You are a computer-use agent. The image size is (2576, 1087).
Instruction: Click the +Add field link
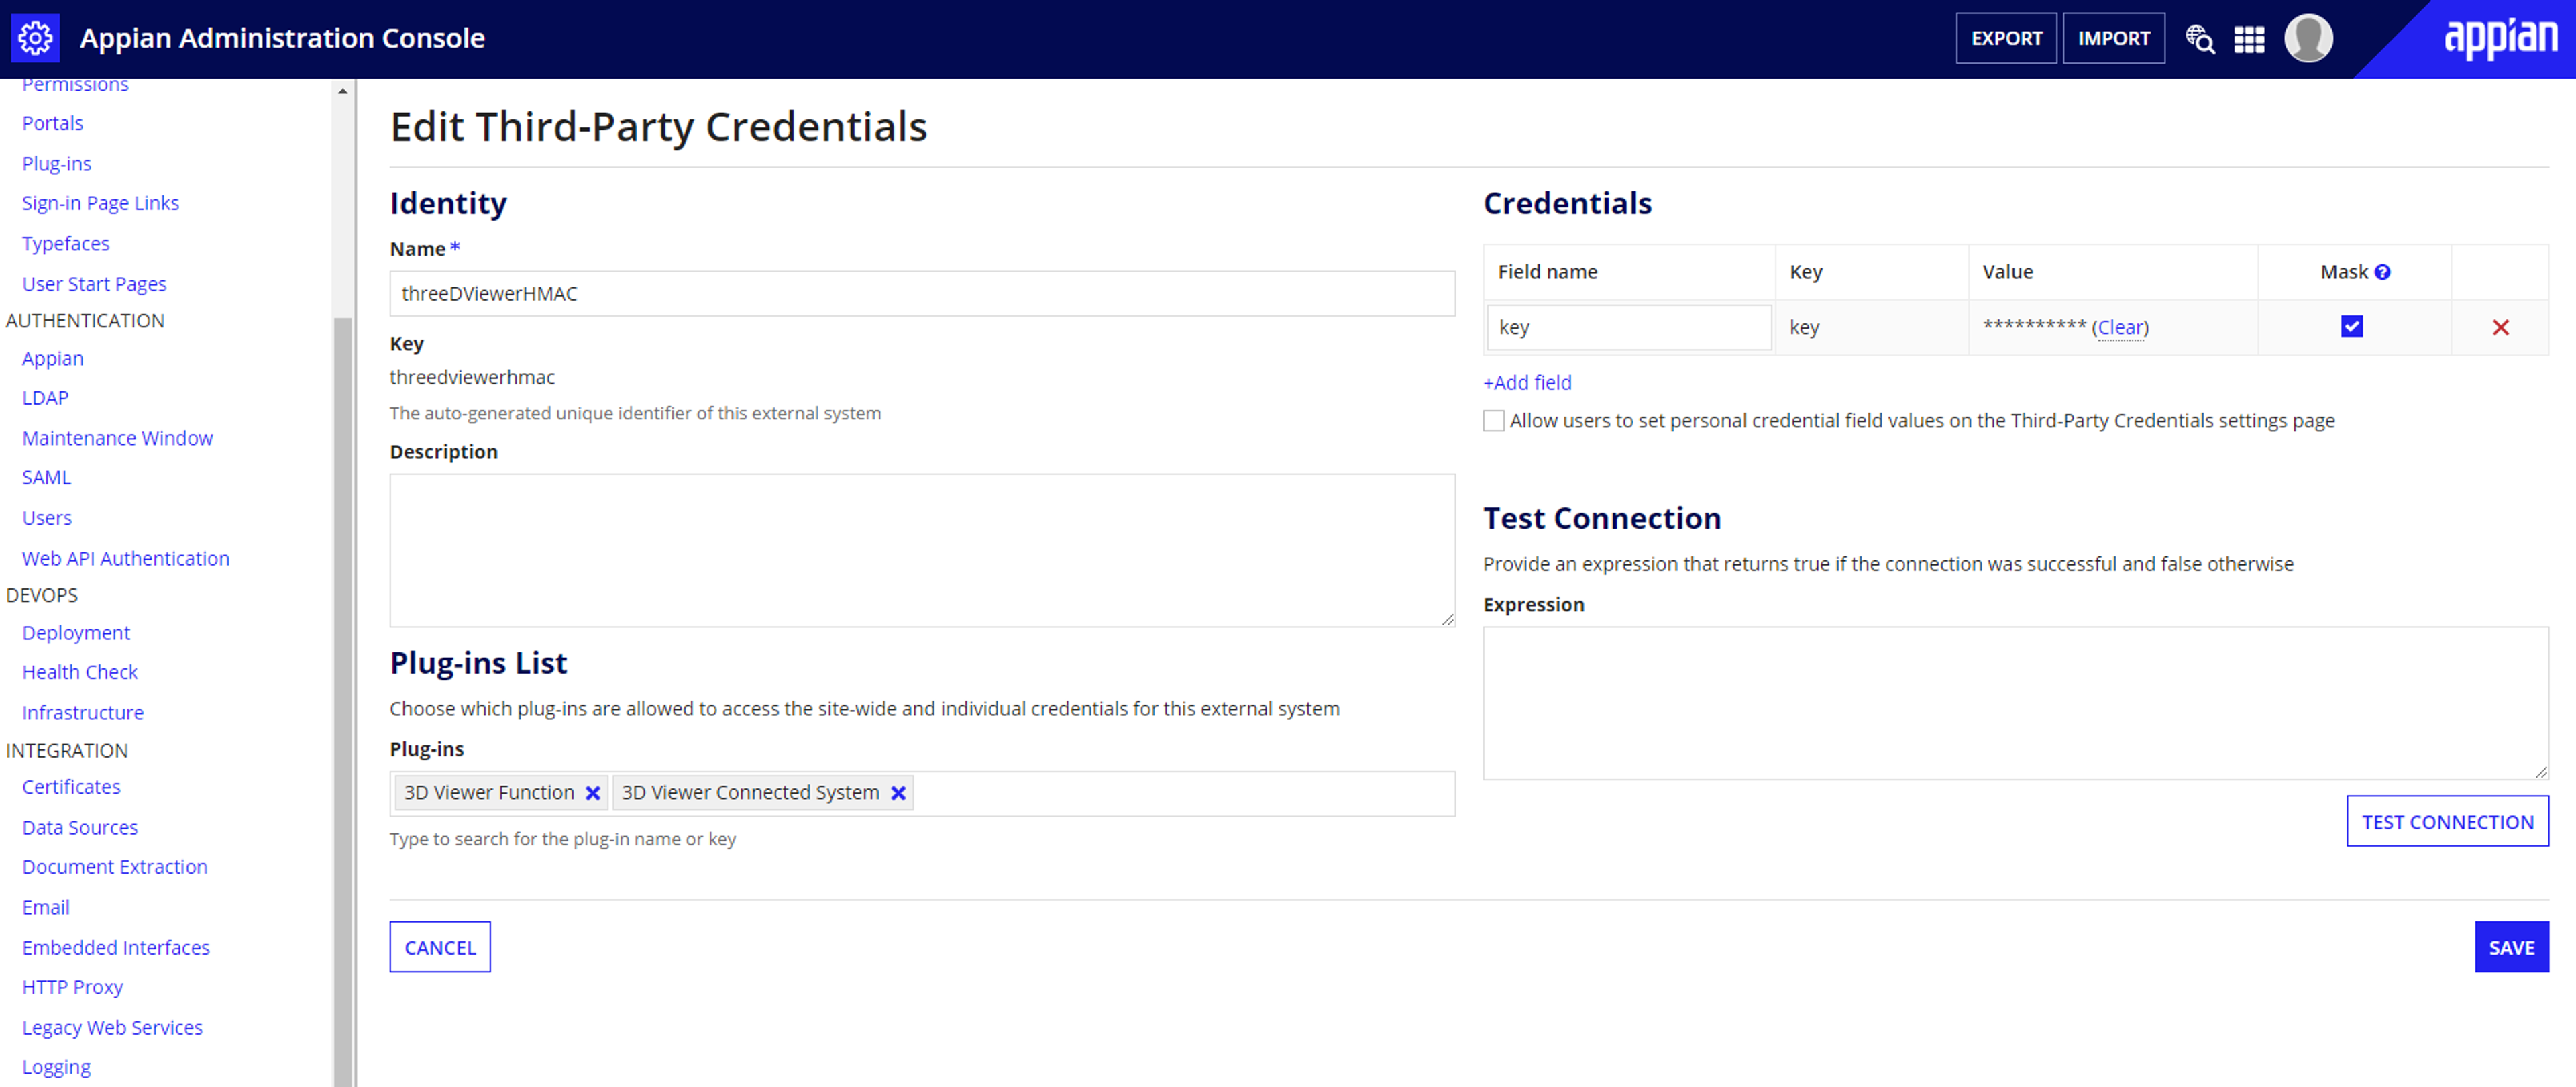pyautogui.click(x=1527, y=382)
